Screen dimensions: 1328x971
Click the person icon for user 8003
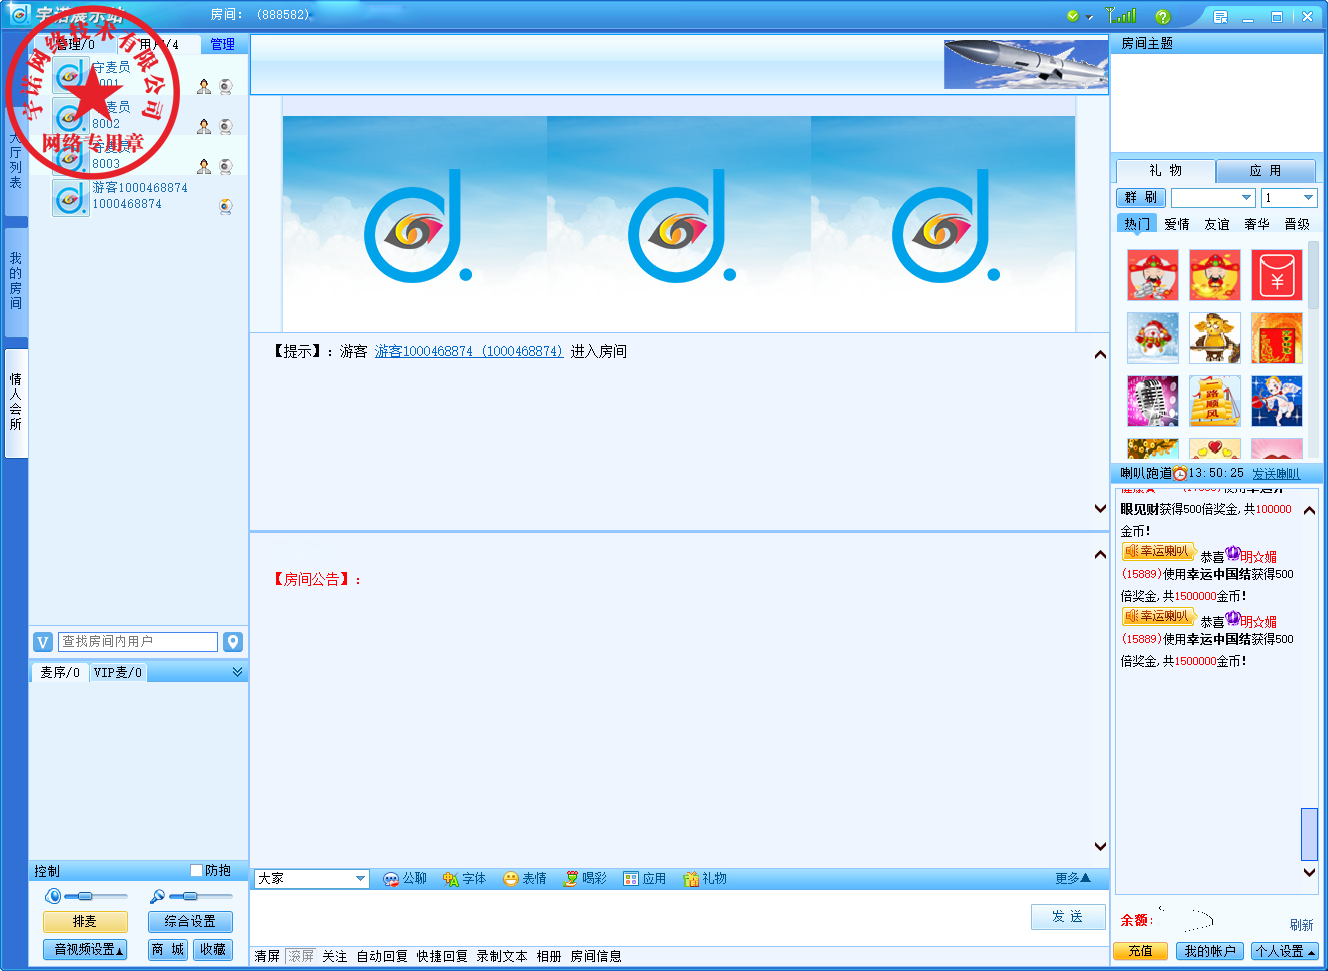tap(204, 166)
